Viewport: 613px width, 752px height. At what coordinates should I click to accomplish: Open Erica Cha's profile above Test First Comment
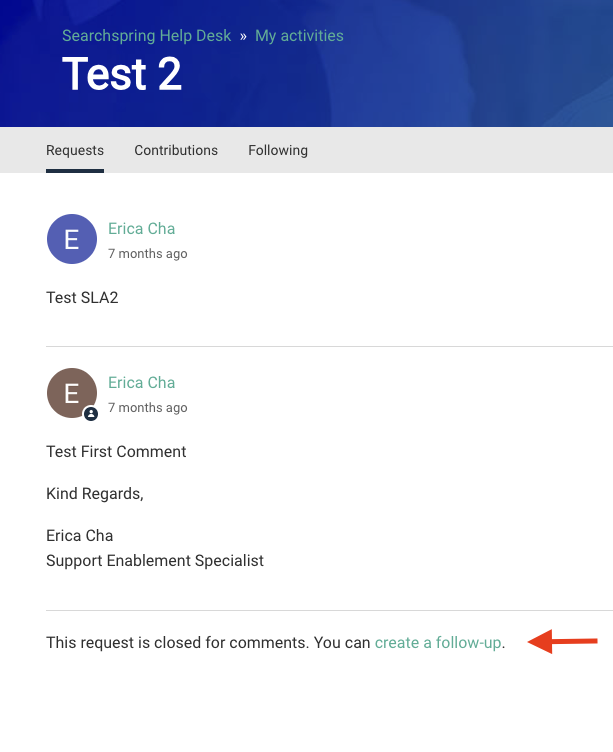(x=141, y=383)
